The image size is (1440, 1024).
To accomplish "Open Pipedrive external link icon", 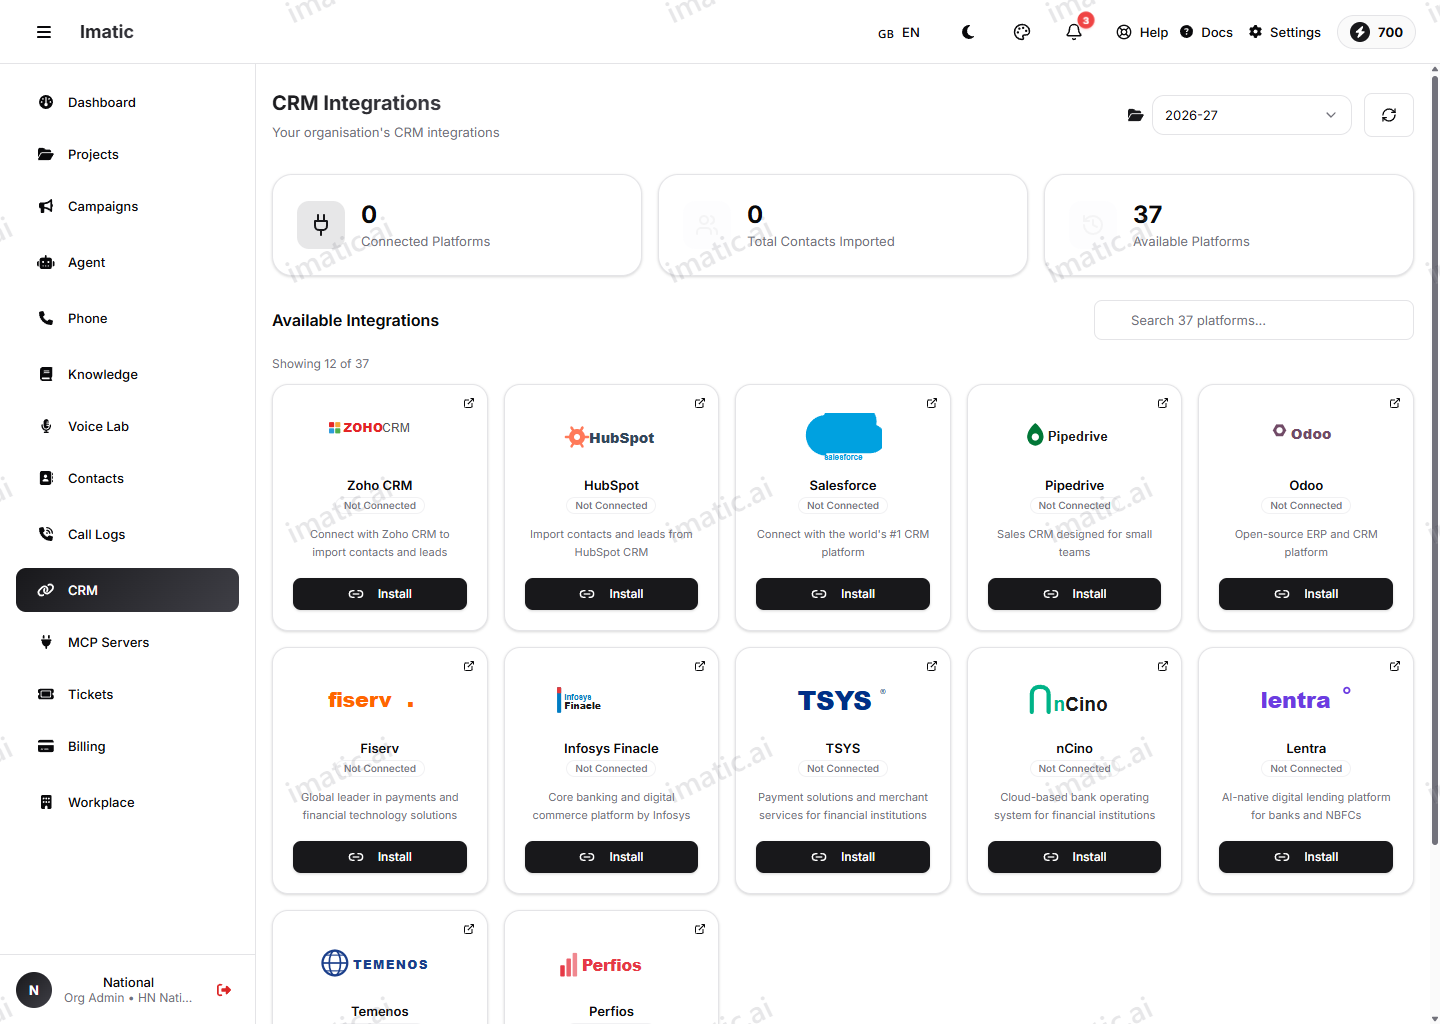I will pos(1163,403).
